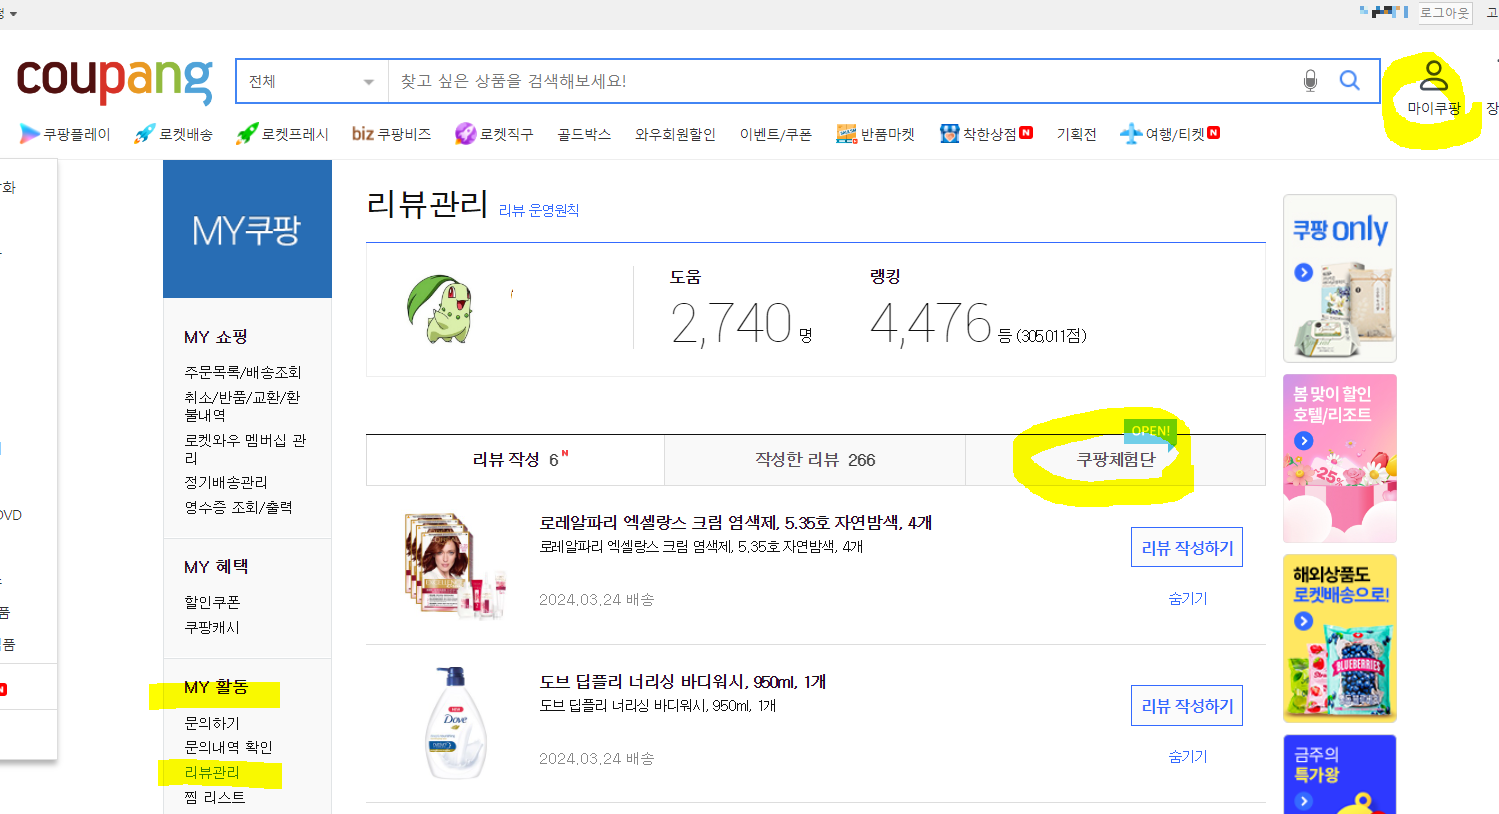The width and height of the screenshot is (1499, 814).
Task: Click the magnifier search icon
Action: click(1349, 81)
